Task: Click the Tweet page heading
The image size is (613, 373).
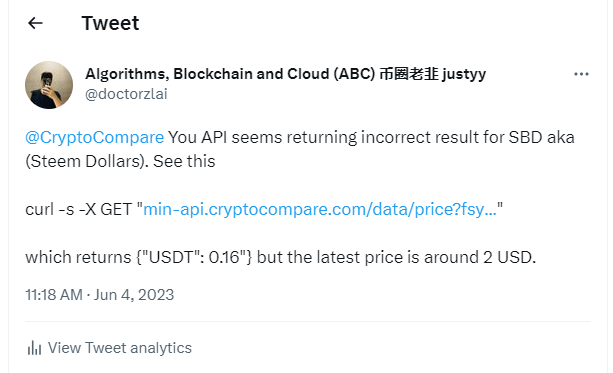Action: pyautogui.click(x=110, y=23)
